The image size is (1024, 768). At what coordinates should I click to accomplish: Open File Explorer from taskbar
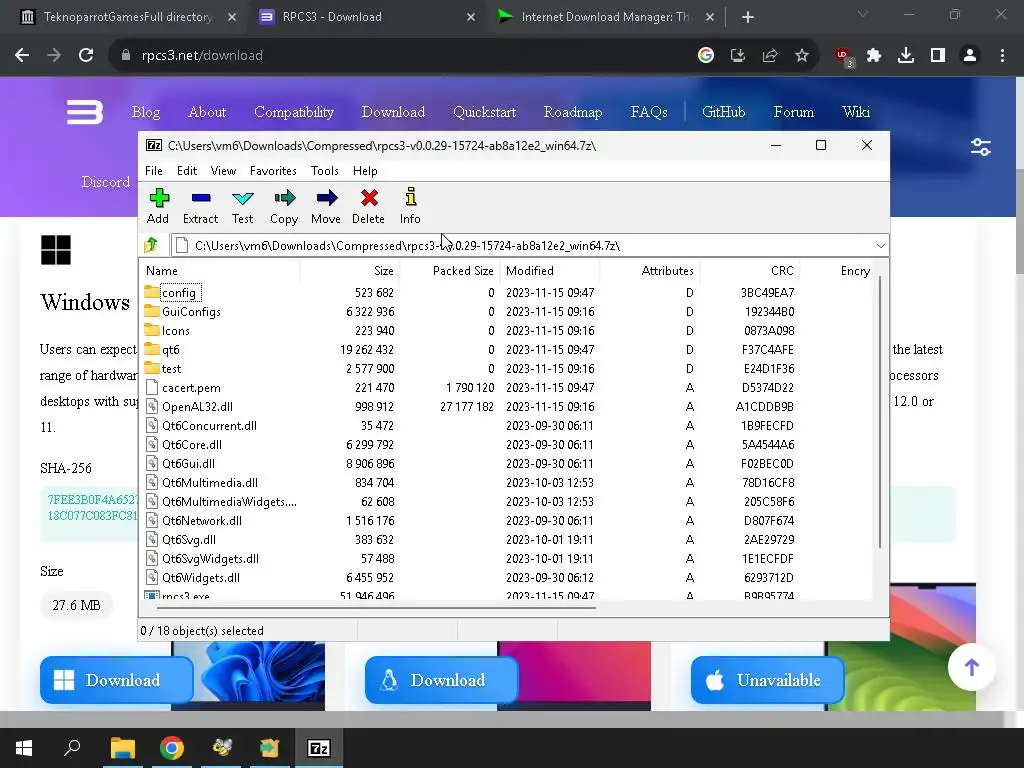click(x=122, y=748)
